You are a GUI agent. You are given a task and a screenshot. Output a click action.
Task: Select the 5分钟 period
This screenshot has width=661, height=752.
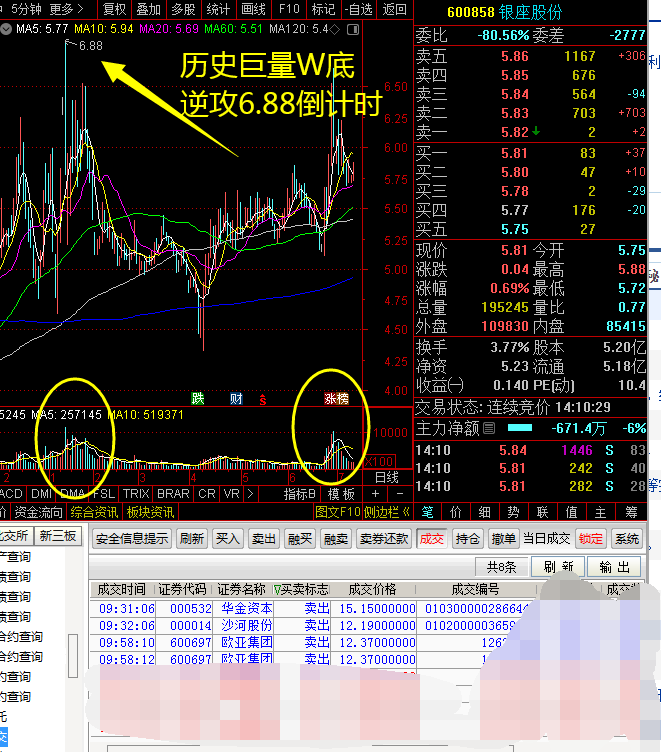pos(26,9)
